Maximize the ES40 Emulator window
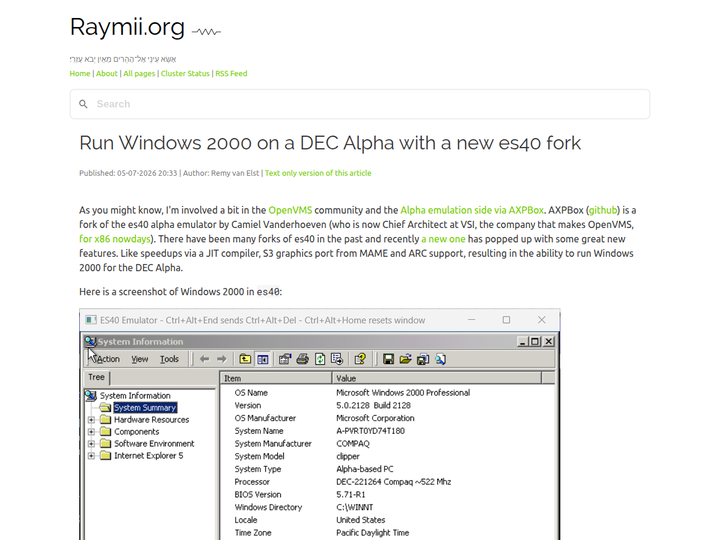This screenshot has height=540, width=720. point(506,320)
